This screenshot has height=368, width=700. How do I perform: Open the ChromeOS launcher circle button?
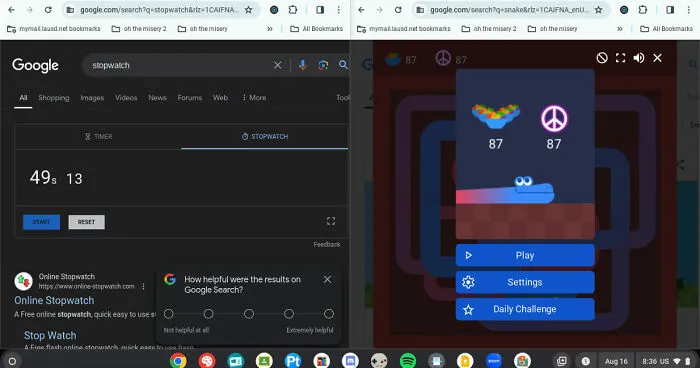tap(12, 361)
